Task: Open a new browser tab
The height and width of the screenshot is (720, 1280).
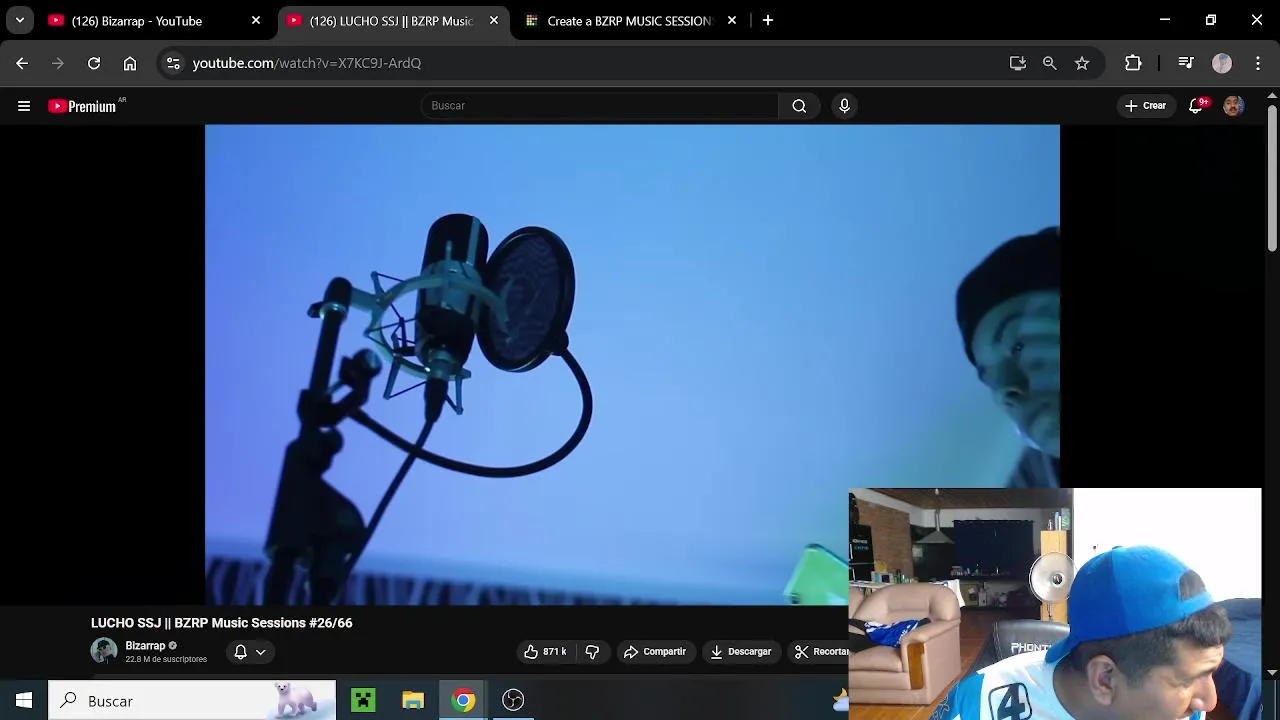Action: 768,20
